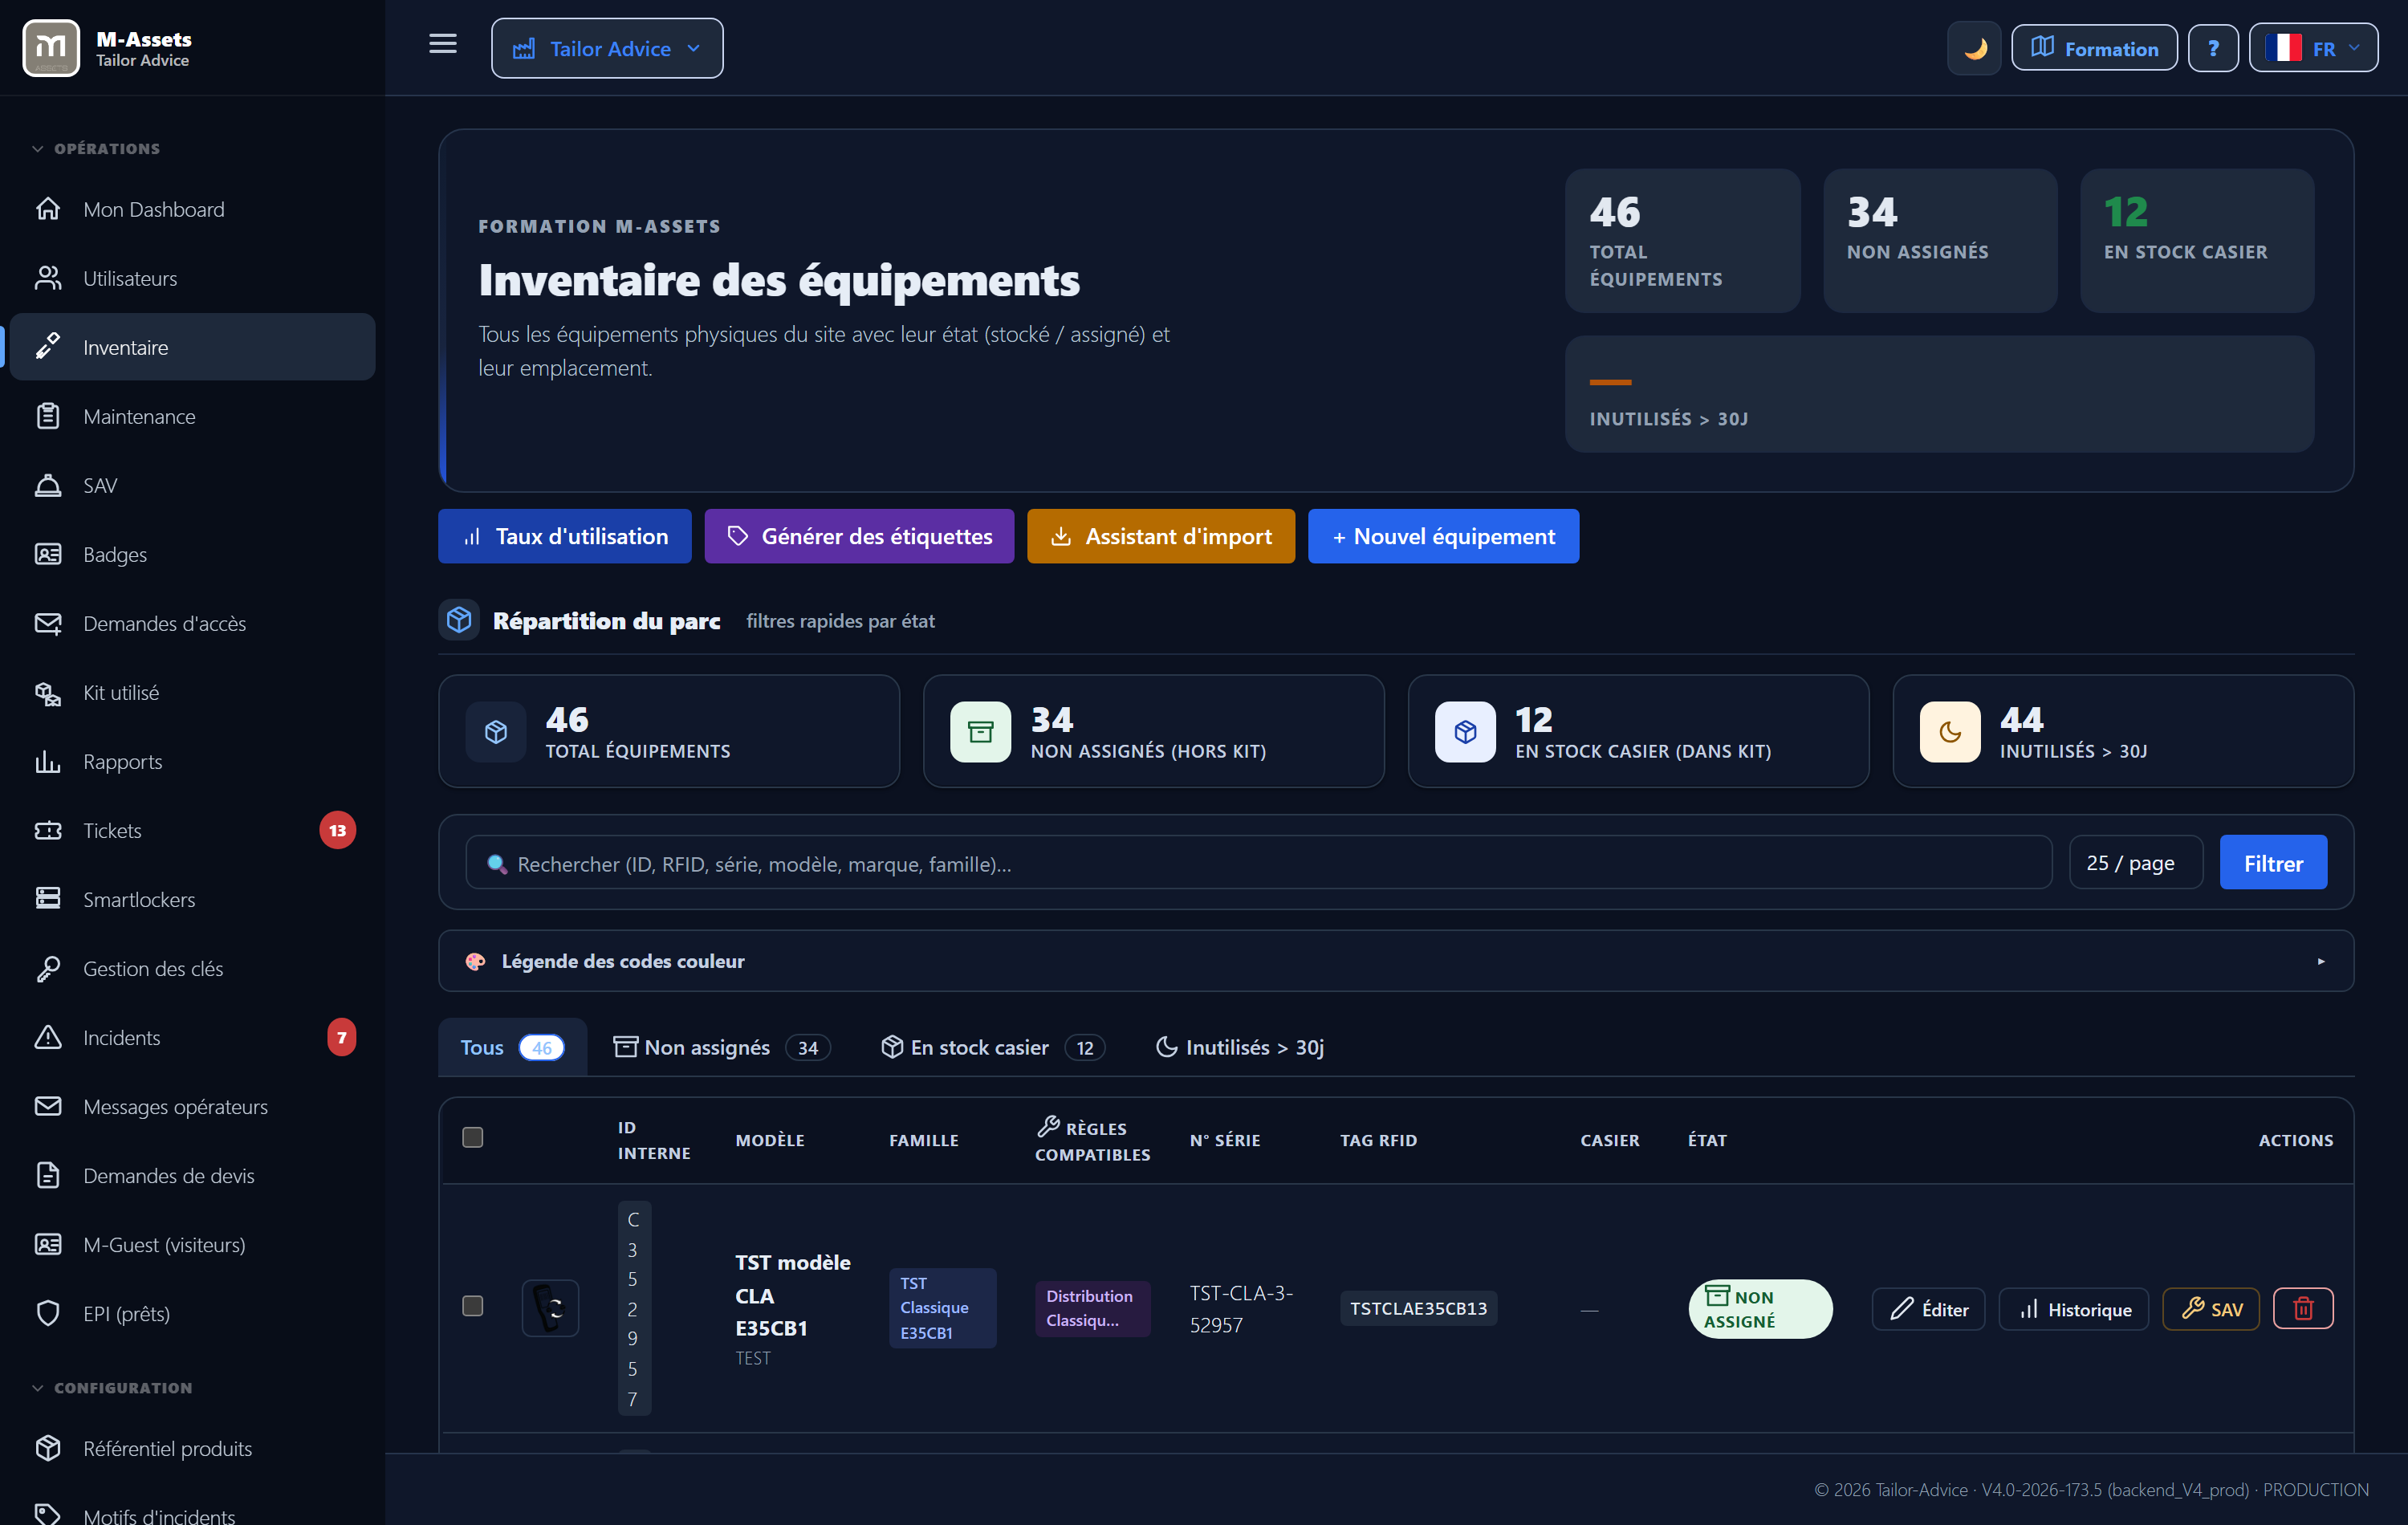Open the hamburger menu icon
This screenshot has height=1525, width=2408.
point(443,44)
